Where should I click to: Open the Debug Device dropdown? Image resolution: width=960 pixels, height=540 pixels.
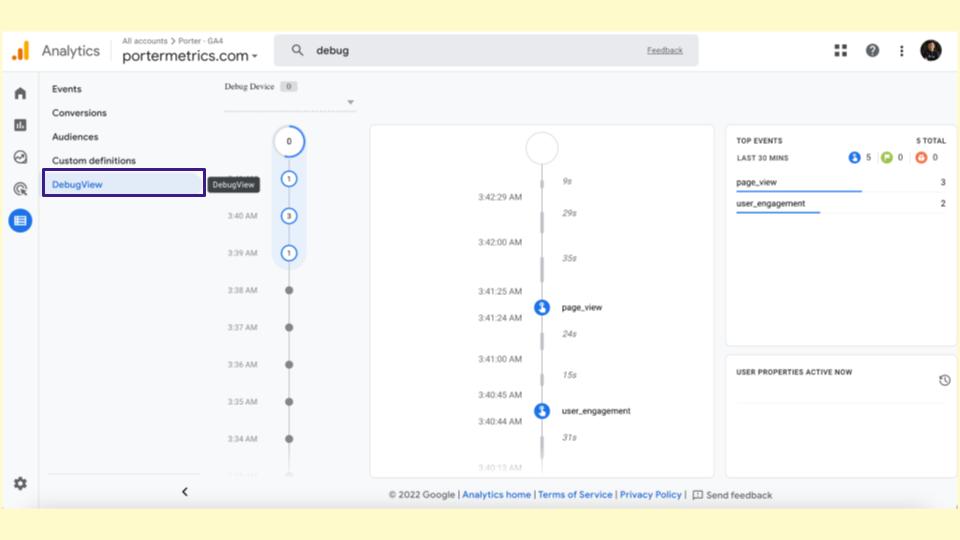point(290,102)
